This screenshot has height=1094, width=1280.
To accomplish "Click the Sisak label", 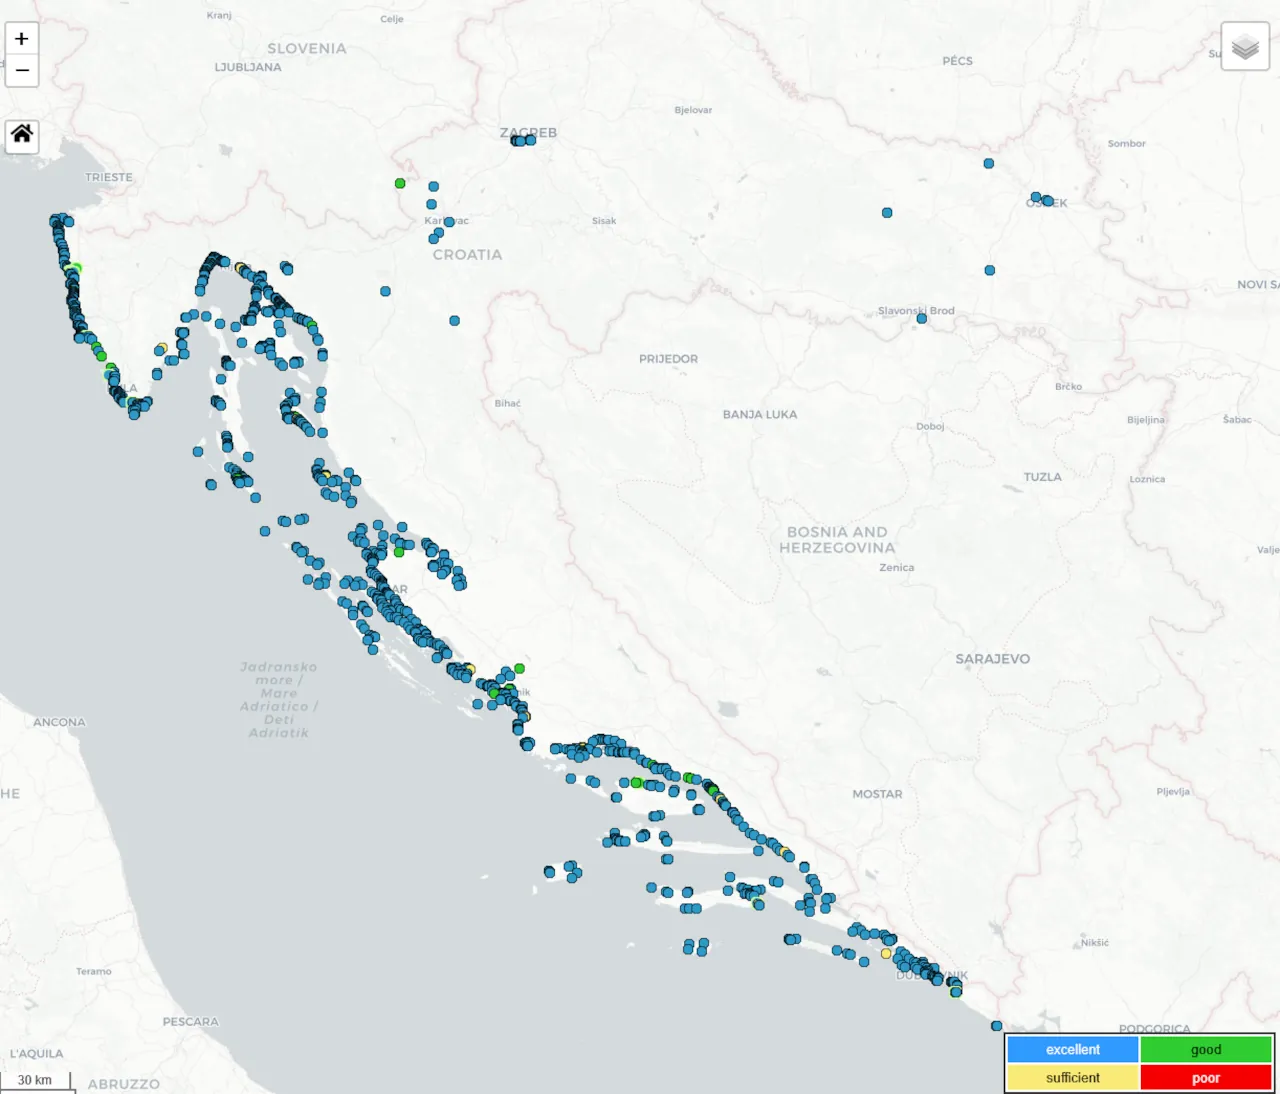I will [604, 221].
